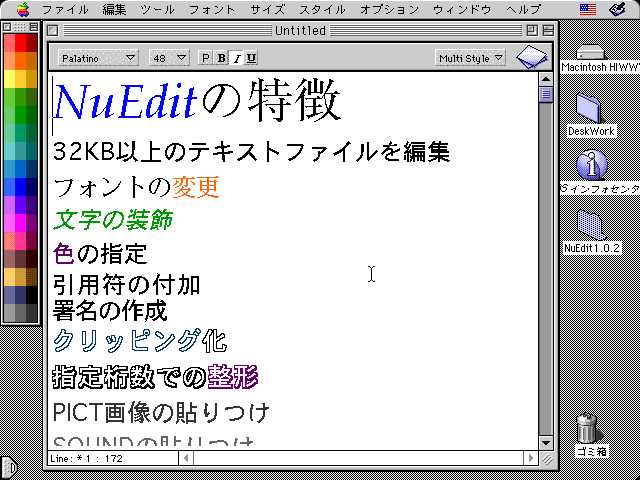Image resolution: width=640 pixels, height=480 pixels.
Task: Open the 編集 menu
Action: tap(114, 9)
